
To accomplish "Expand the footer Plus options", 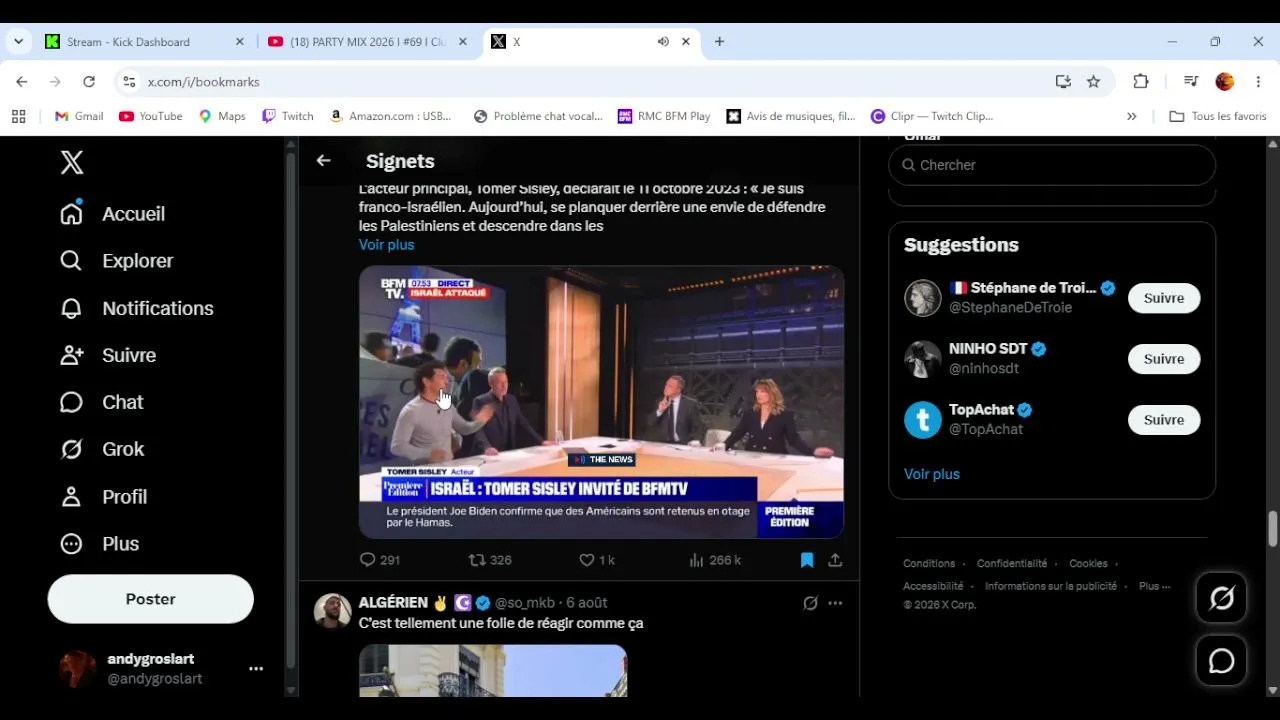I will [x=1154, y=586].
